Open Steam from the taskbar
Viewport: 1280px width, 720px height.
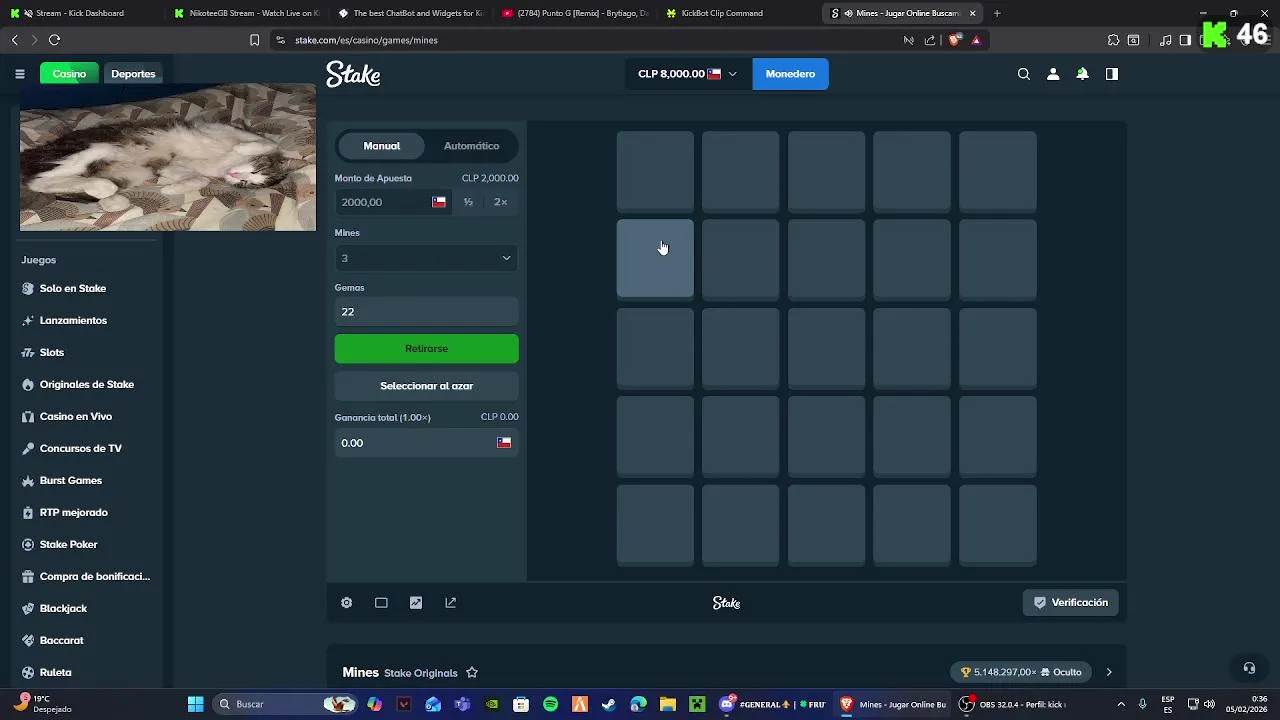point(609,704)
